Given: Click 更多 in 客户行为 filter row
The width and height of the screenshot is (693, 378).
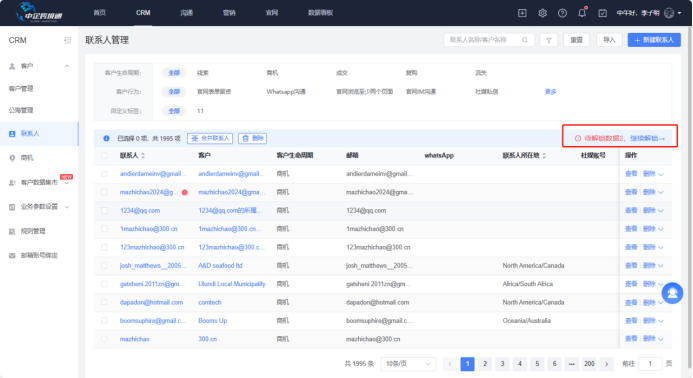Looking at the screenshot, I should point(551,92).
